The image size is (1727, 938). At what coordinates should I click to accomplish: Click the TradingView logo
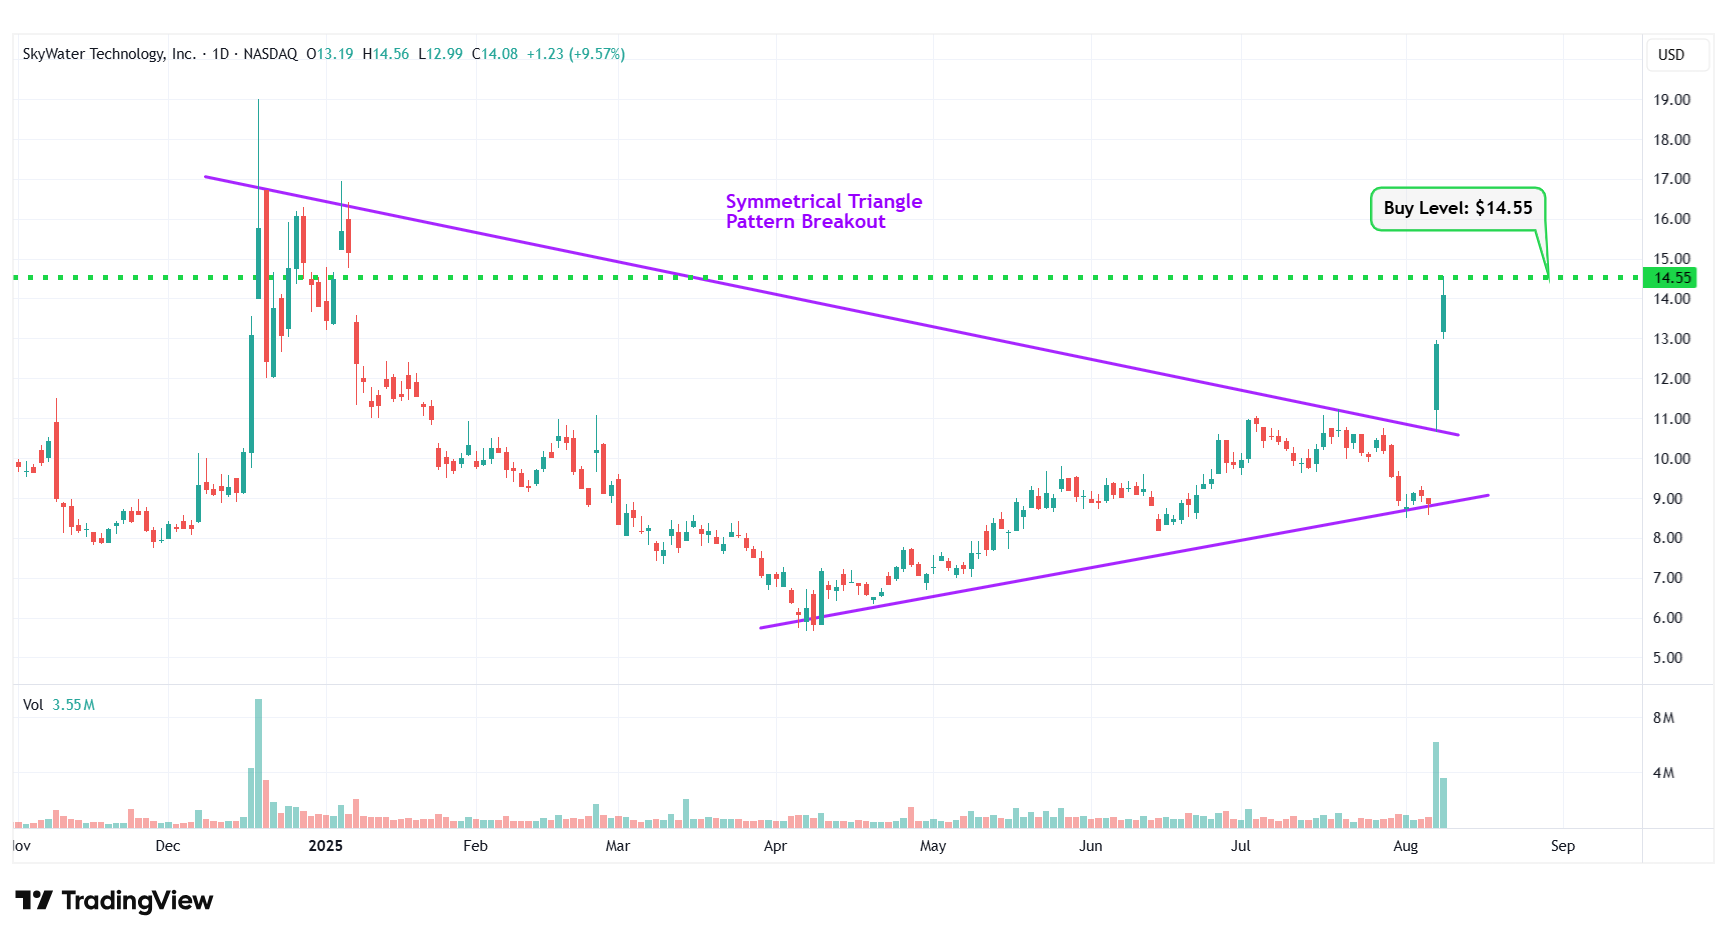[114, 901]
